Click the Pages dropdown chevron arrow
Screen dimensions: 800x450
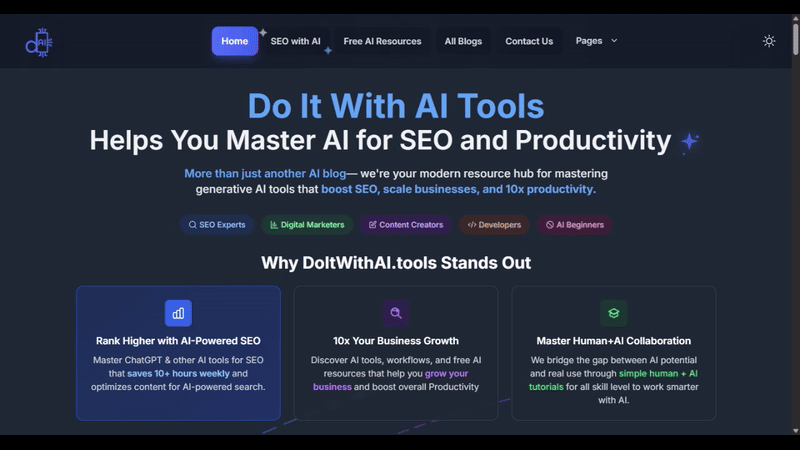614,41
